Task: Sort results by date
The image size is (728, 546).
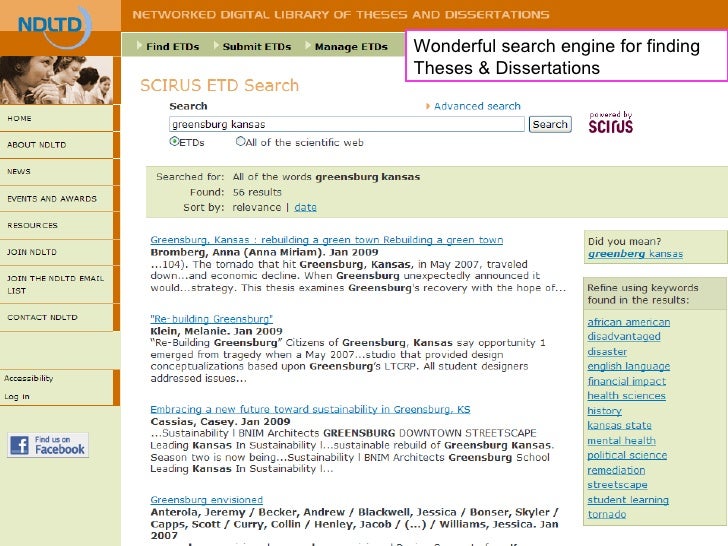Action: click(305, 208)
